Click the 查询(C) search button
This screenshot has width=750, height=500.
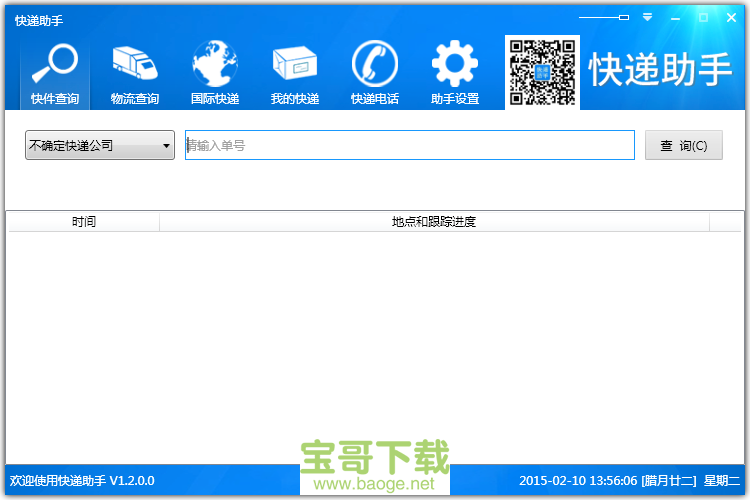coord(684,145)
